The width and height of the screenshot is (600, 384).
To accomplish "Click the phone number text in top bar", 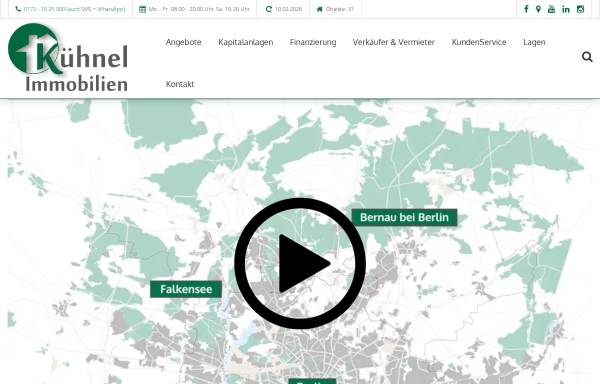I will (74, 9).
